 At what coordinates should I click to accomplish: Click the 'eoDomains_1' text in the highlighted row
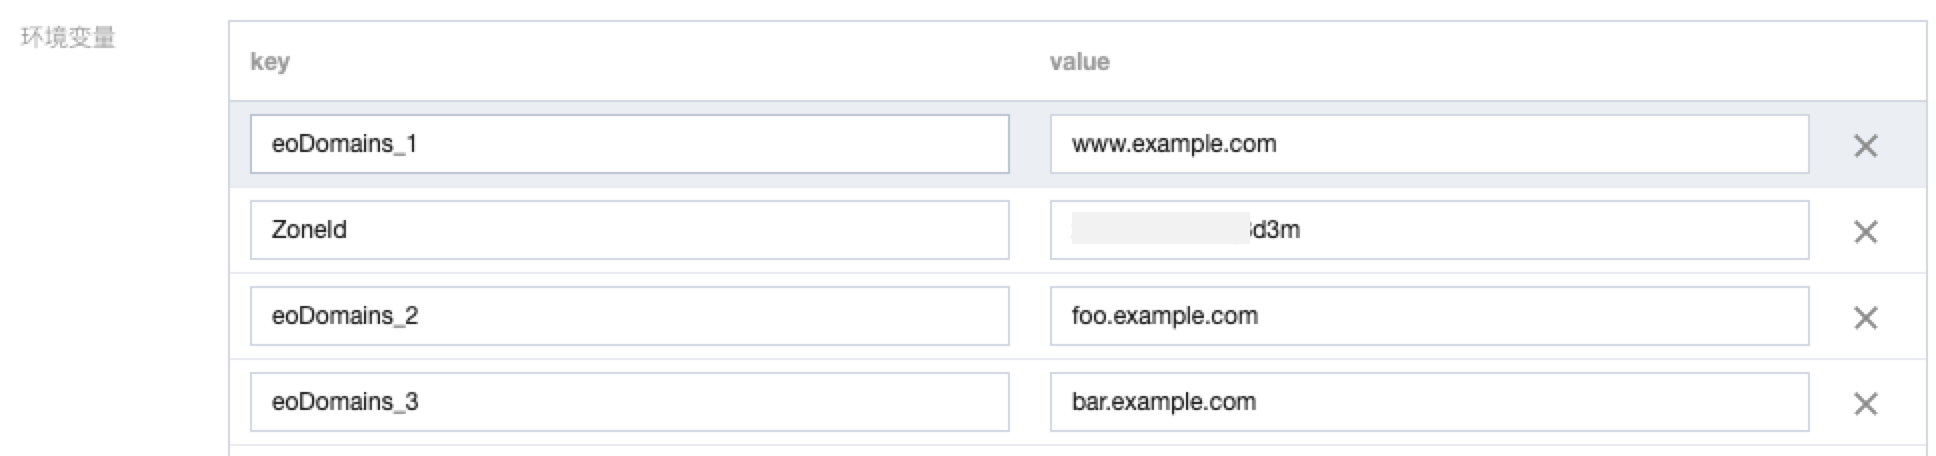click(344, 144)
